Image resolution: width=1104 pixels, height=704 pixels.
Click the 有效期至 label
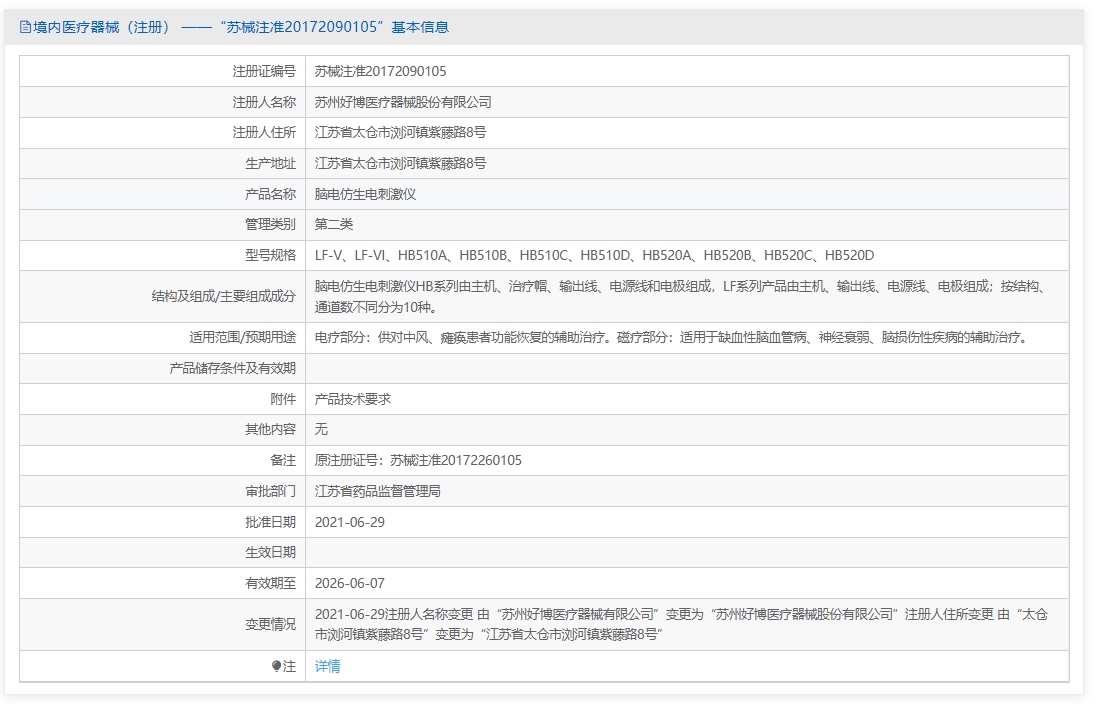tap(270, 584)
